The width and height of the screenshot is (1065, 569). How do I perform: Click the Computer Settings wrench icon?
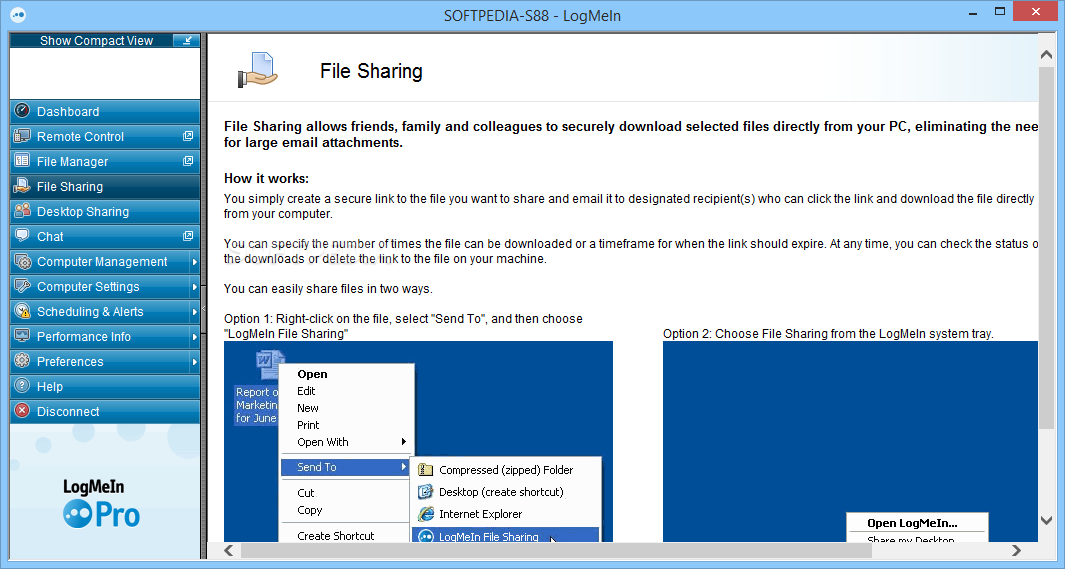[x=22, y=286]
